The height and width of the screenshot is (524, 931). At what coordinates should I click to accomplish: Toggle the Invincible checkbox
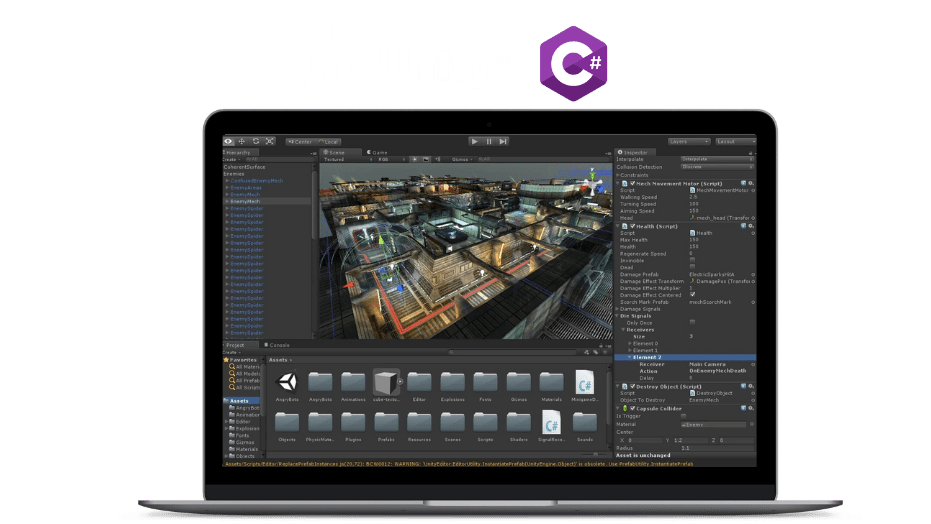pyautogui.click(x=692, y=261)
